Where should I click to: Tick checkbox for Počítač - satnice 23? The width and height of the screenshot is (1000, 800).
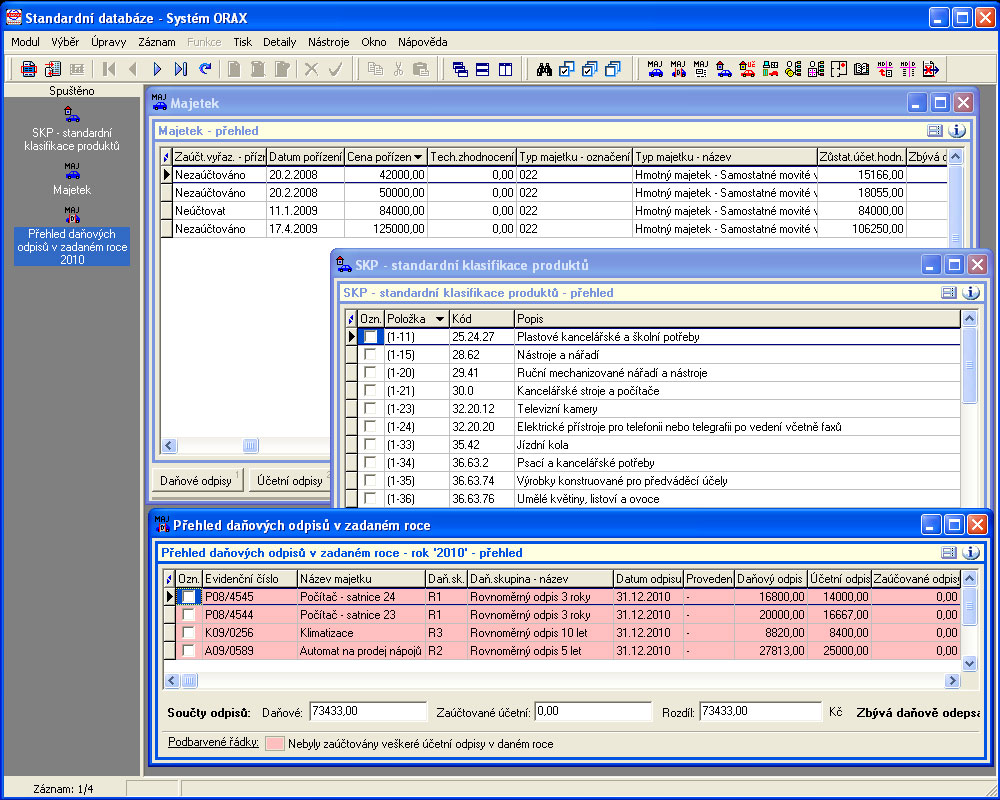click(188, 614)
